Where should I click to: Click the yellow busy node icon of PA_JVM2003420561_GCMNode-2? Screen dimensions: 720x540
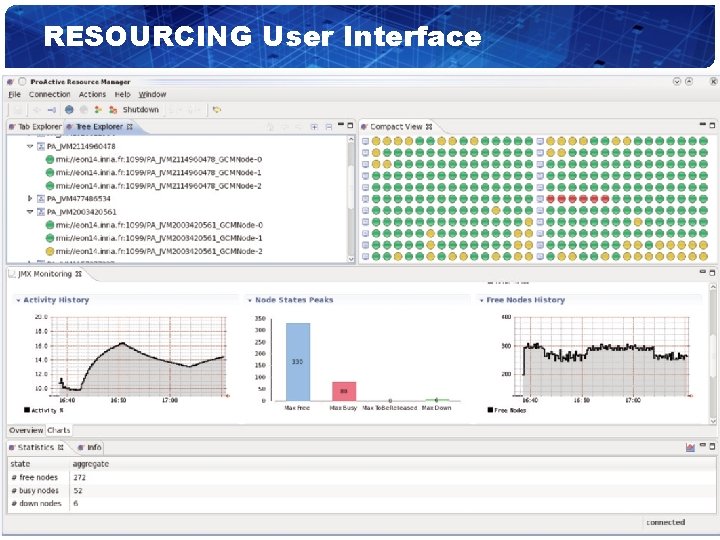[x=50, y=251]
